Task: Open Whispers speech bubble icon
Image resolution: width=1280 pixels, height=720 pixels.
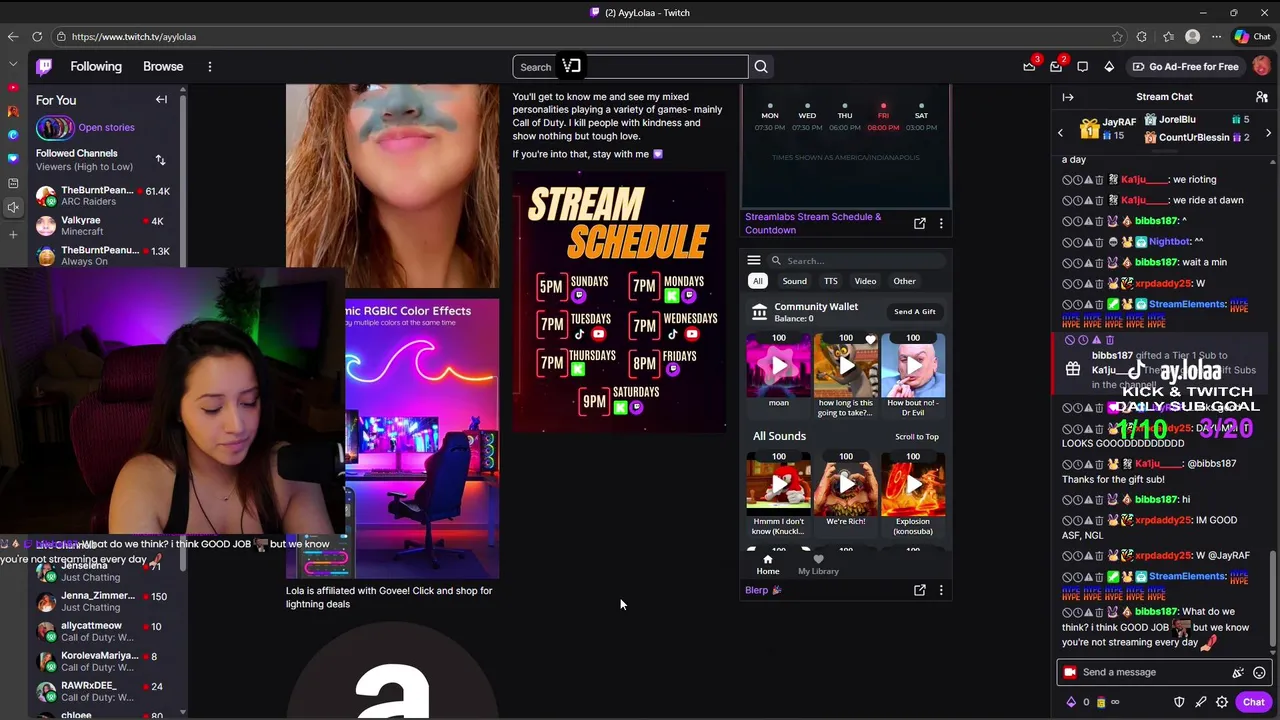Action: click(x=1082, y=67)
